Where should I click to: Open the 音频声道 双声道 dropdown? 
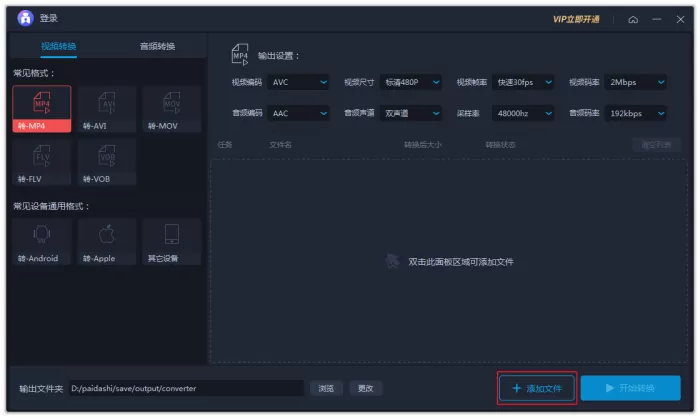[411, 113]
